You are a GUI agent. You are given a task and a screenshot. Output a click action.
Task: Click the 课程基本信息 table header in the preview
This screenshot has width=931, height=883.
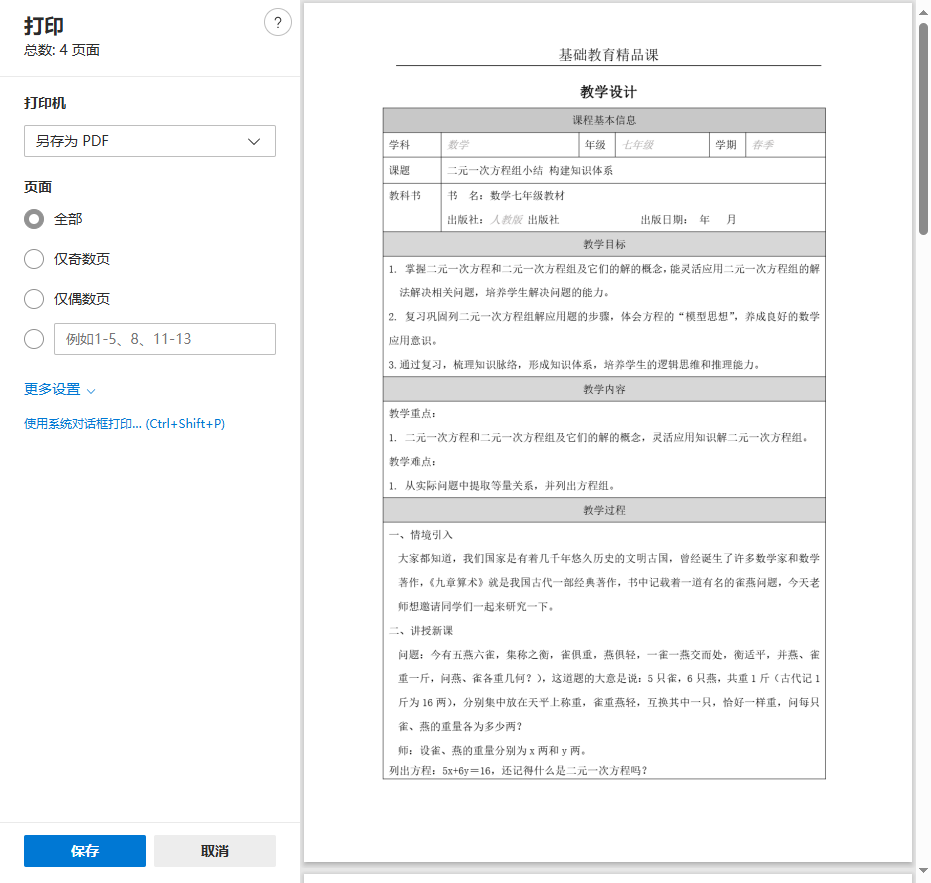tap(603, 119)
